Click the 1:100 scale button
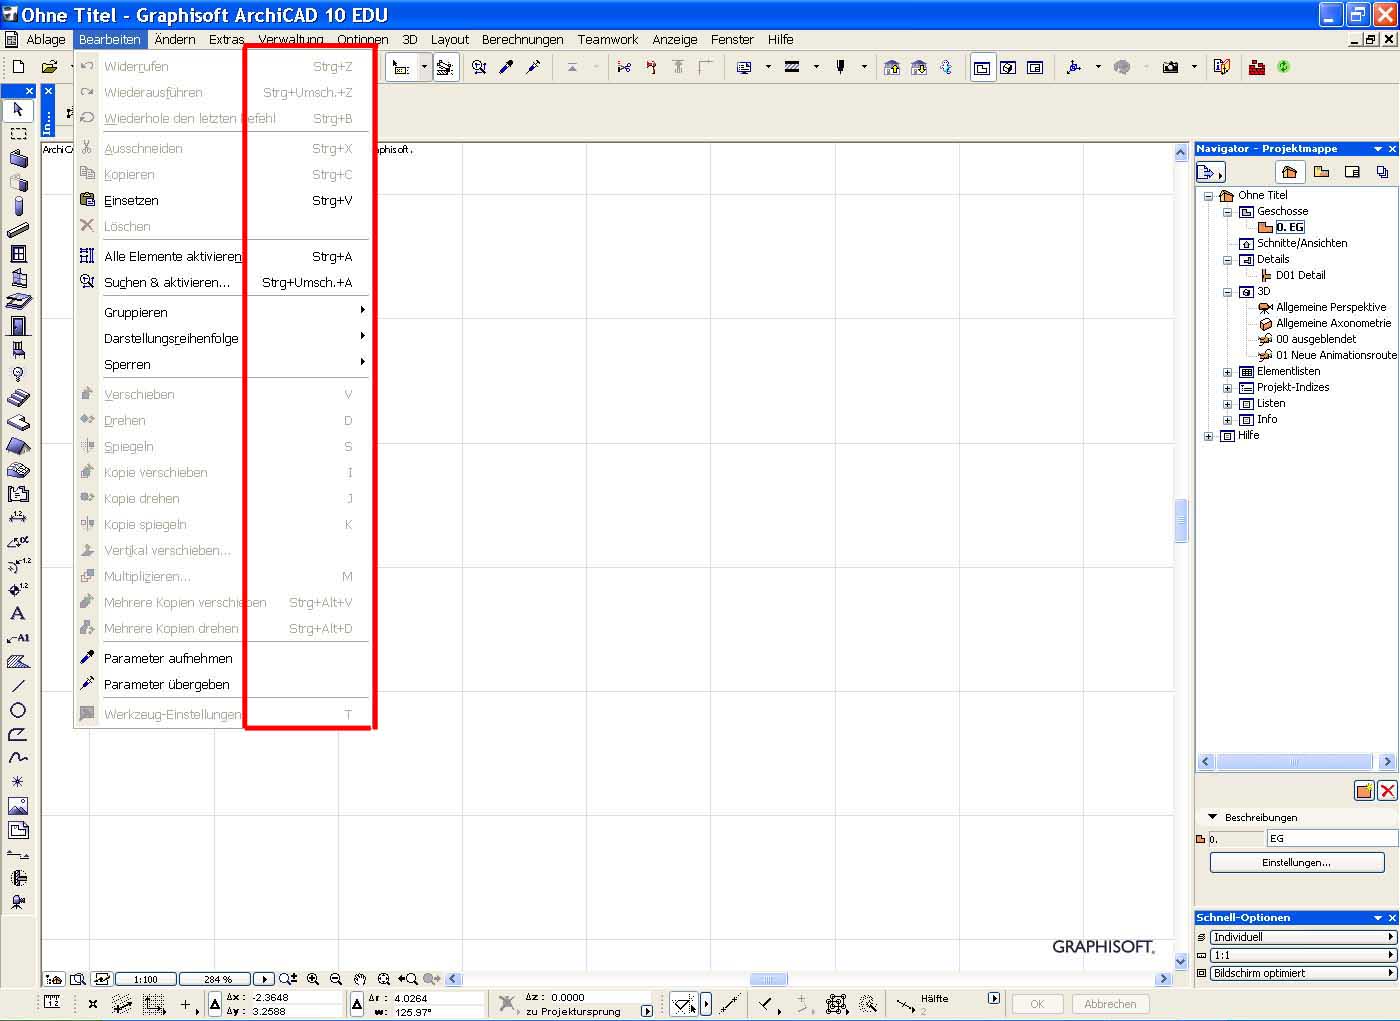Screen dimensions: 1400x1021 146,979
